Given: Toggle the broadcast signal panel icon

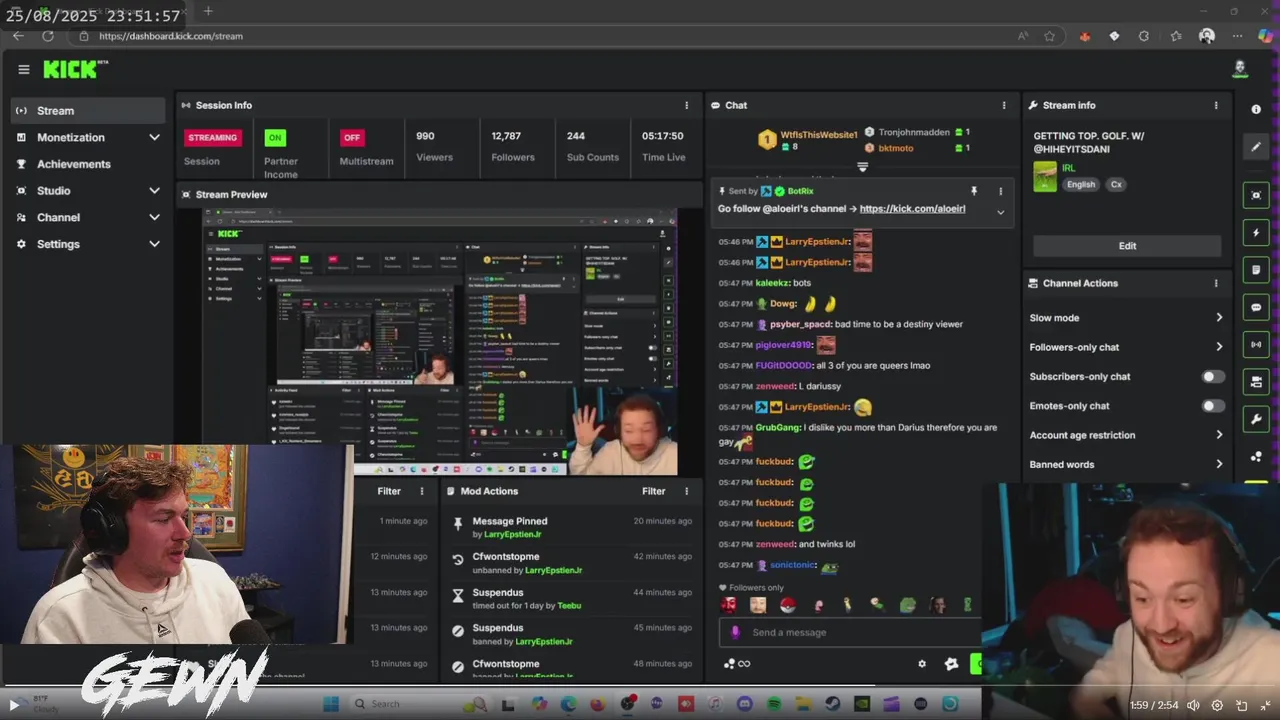Looking at the screenshot, I should 1256,345.
